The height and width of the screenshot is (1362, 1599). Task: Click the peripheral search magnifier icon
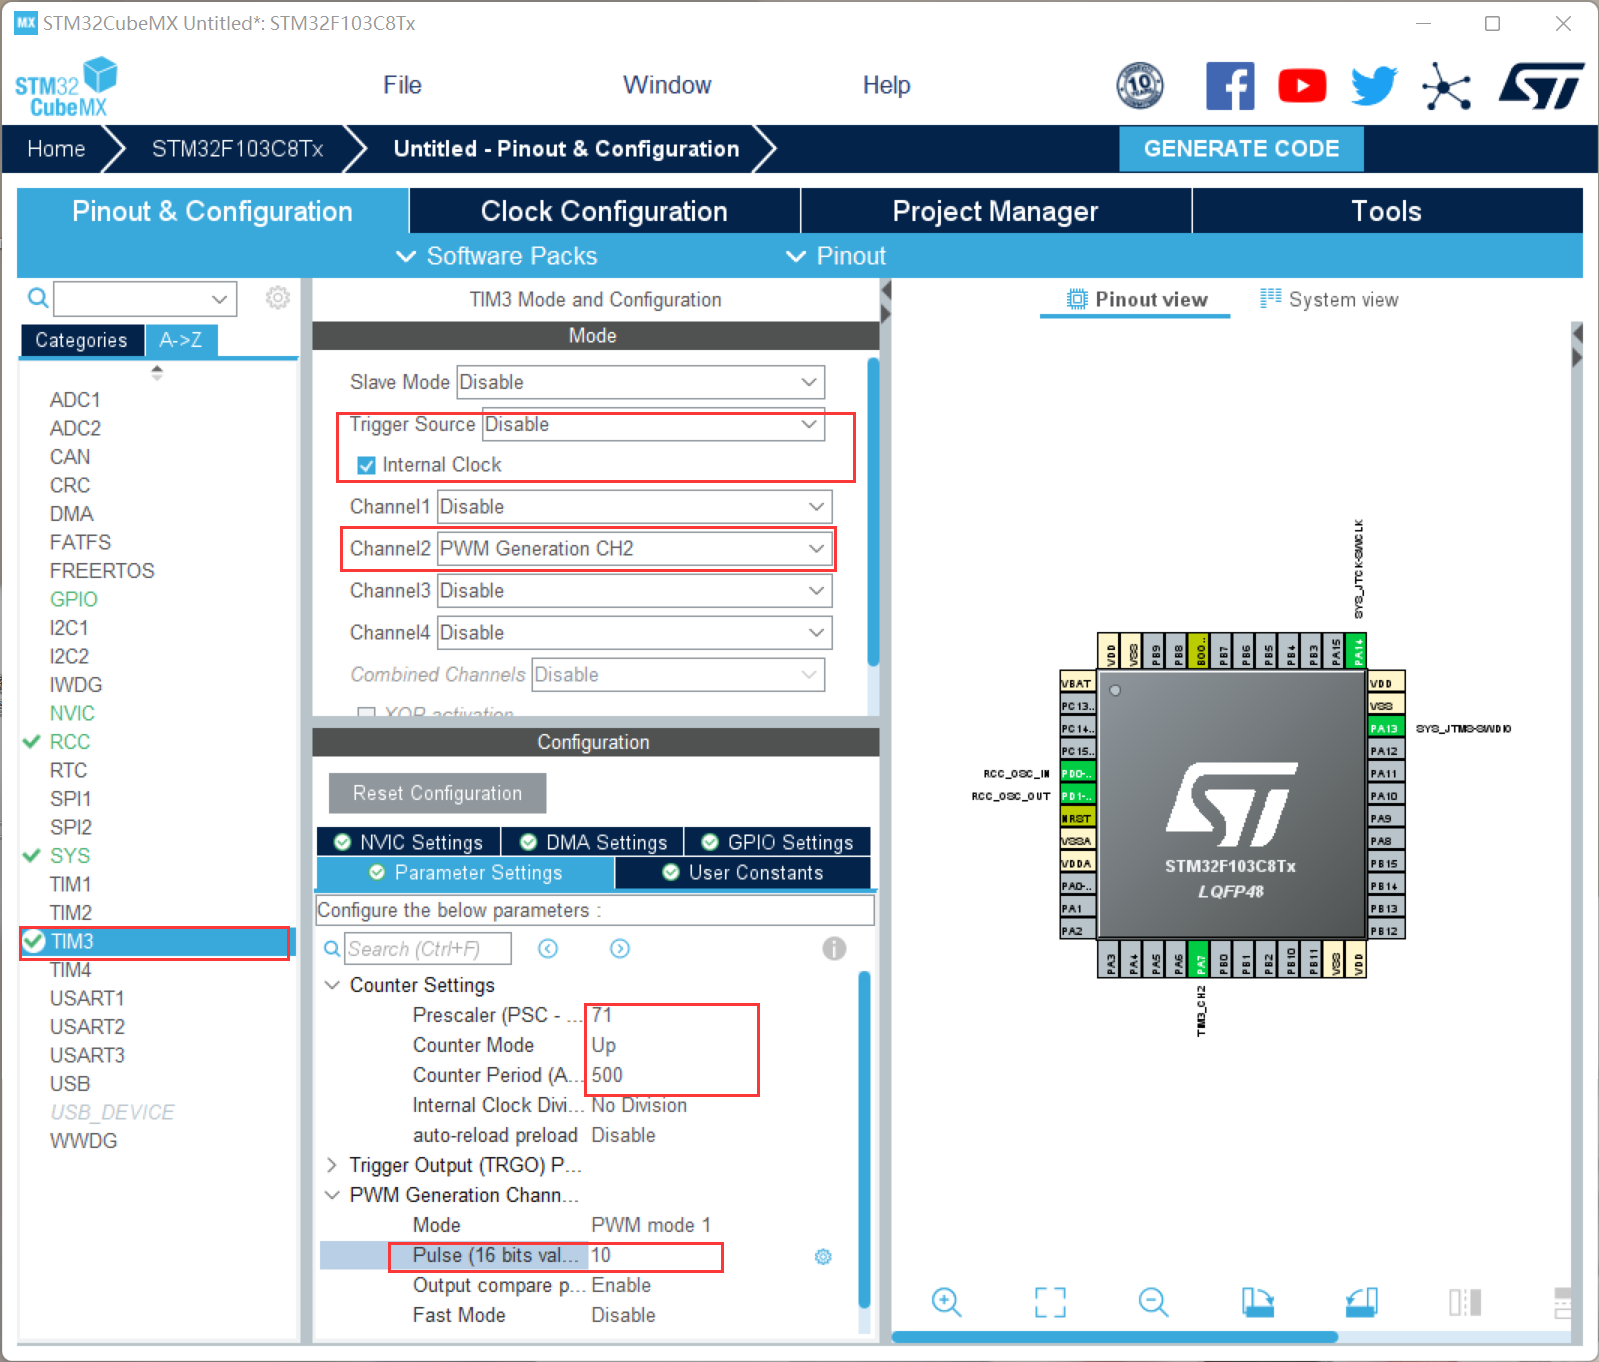pyautogui.click(x=37, y=298)
